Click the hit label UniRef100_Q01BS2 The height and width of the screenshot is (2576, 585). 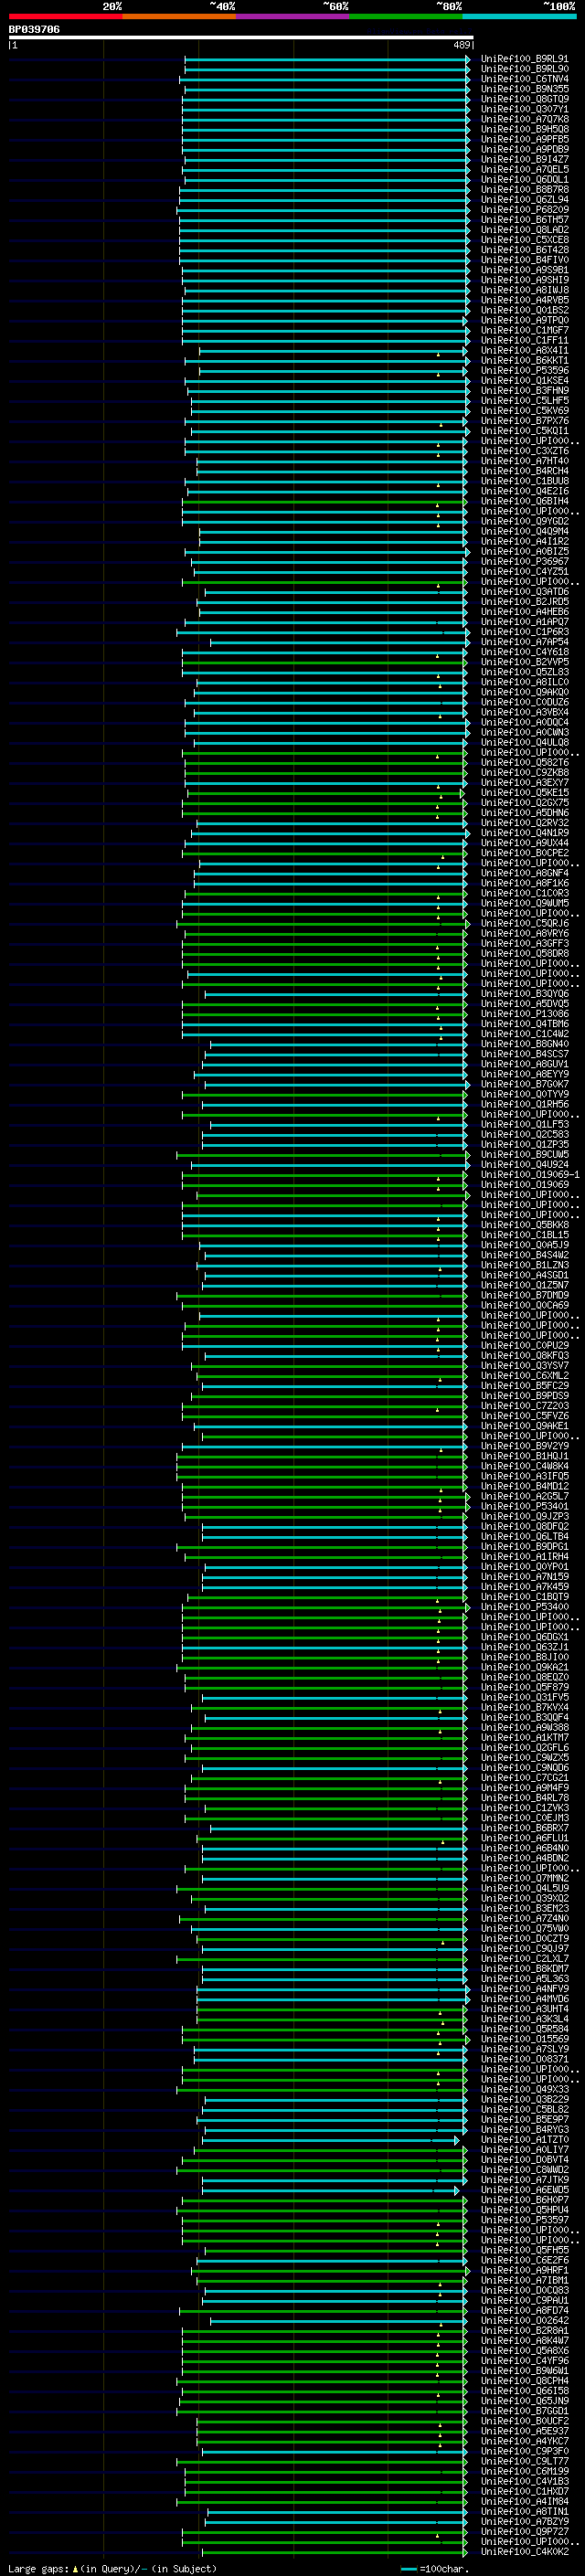(x=524, y=310)
